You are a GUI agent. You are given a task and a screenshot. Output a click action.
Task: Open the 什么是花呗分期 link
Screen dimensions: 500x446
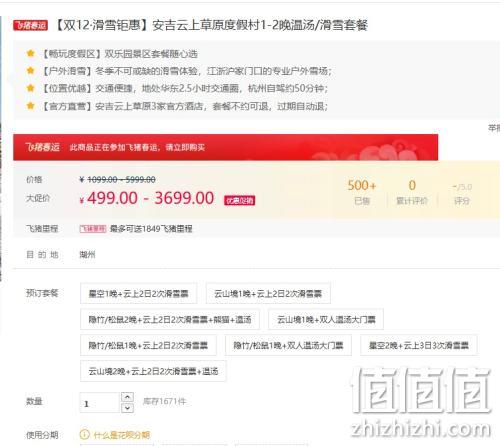[x=122, y=435]
